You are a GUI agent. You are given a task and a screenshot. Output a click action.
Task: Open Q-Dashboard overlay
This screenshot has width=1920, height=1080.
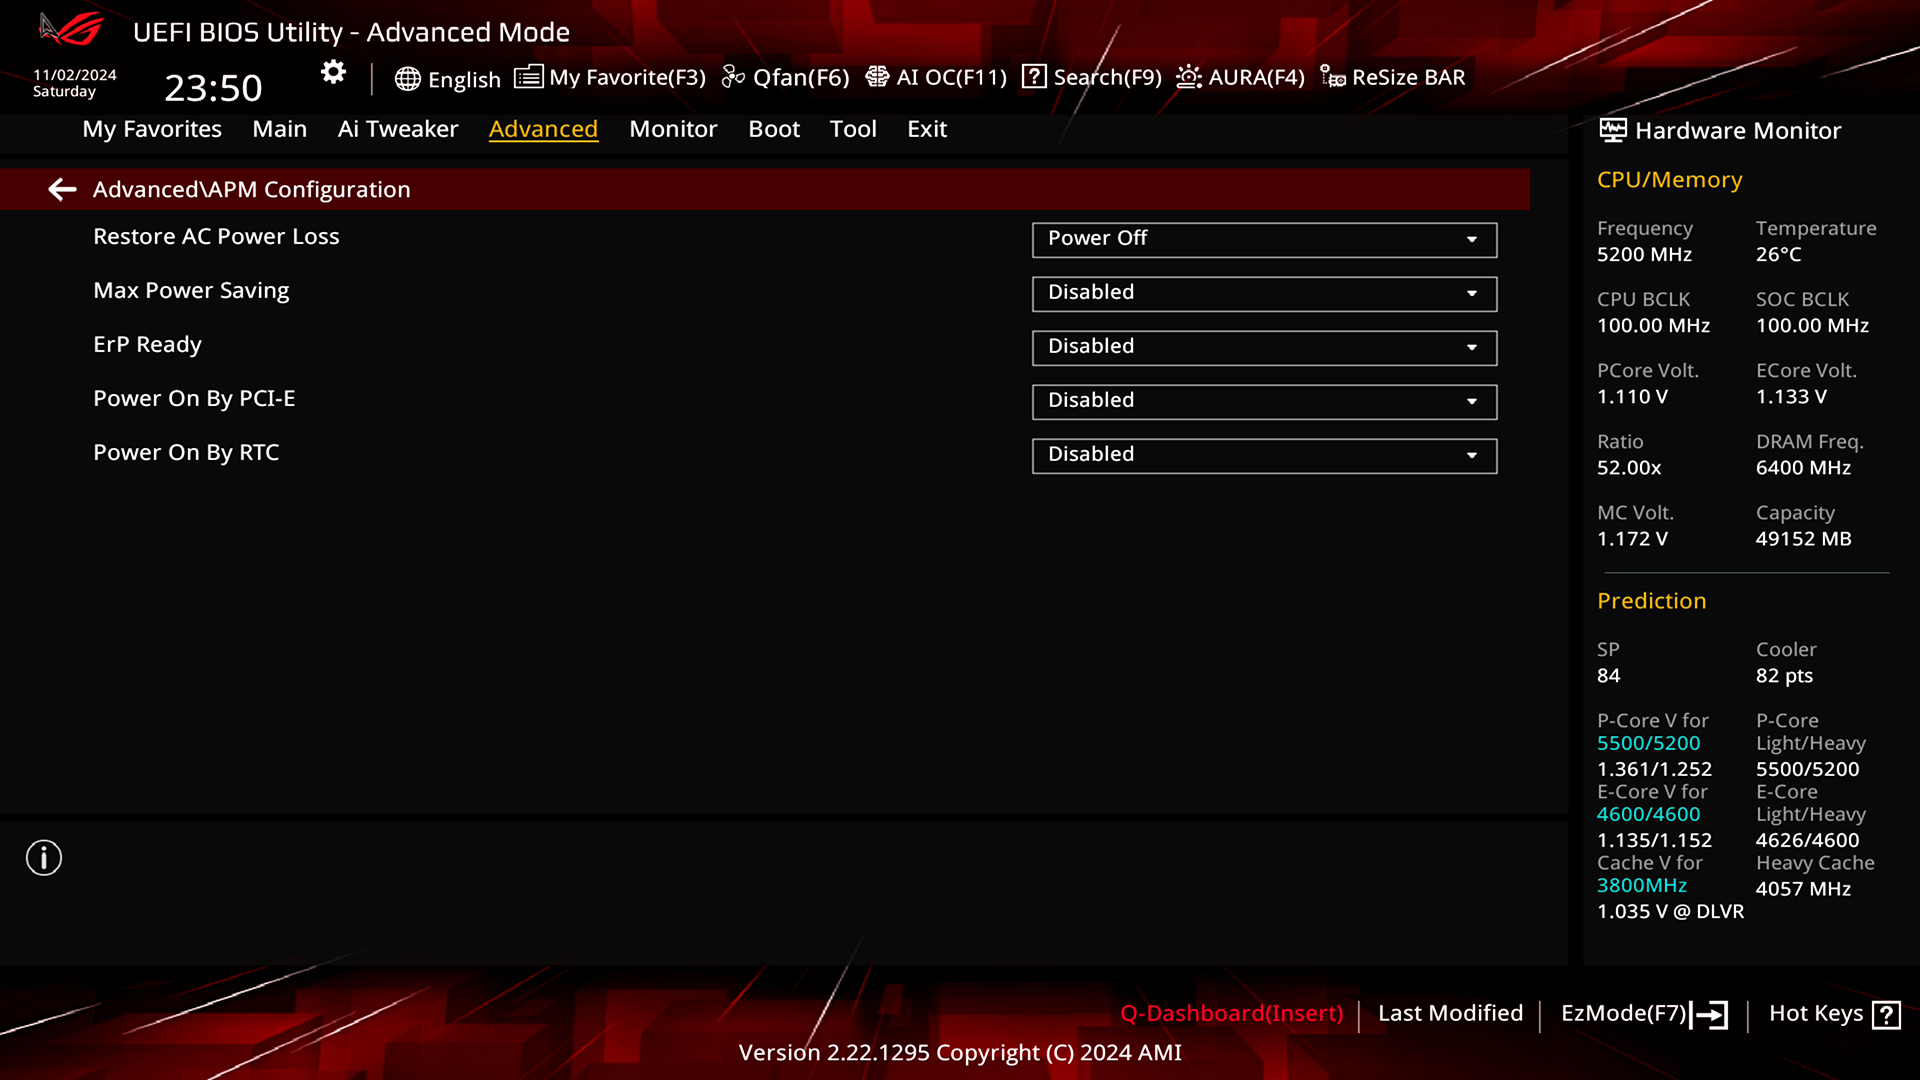(1229, 1013)
